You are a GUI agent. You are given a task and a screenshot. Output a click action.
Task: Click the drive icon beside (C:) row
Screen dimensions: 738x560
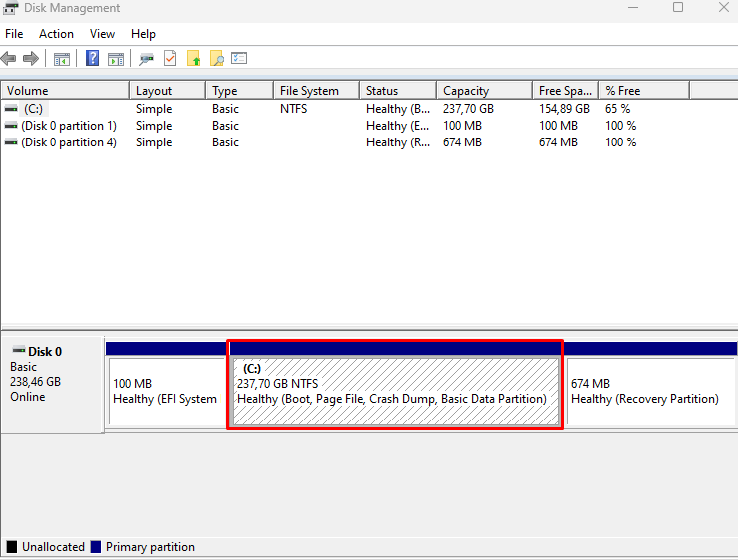point(11,109)
